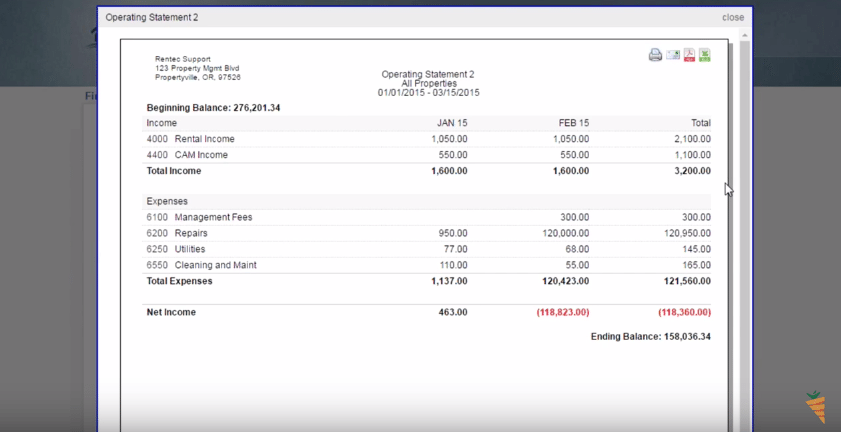Click the 'Ending Balance: 158,036.34' line
Image resolution: width=841 pixels, height=432 pixels.
[x=651, y=337]
